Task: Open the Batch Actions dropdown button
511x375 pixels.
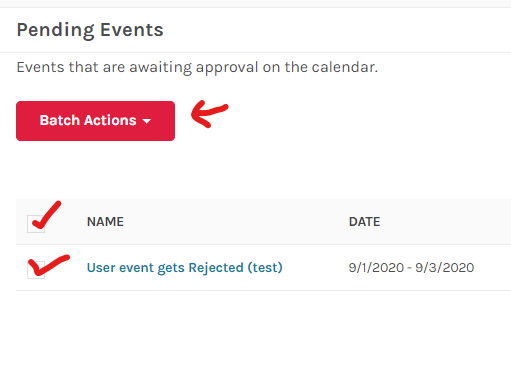Action: [95, 121]
